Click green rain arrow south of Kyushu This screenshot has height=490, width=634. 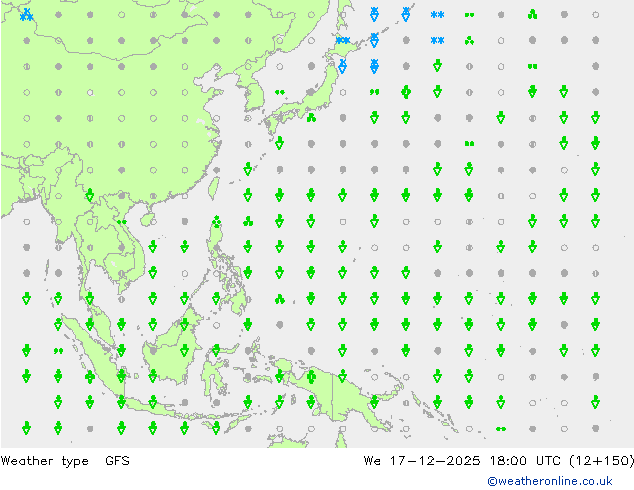tap(279, 143)
